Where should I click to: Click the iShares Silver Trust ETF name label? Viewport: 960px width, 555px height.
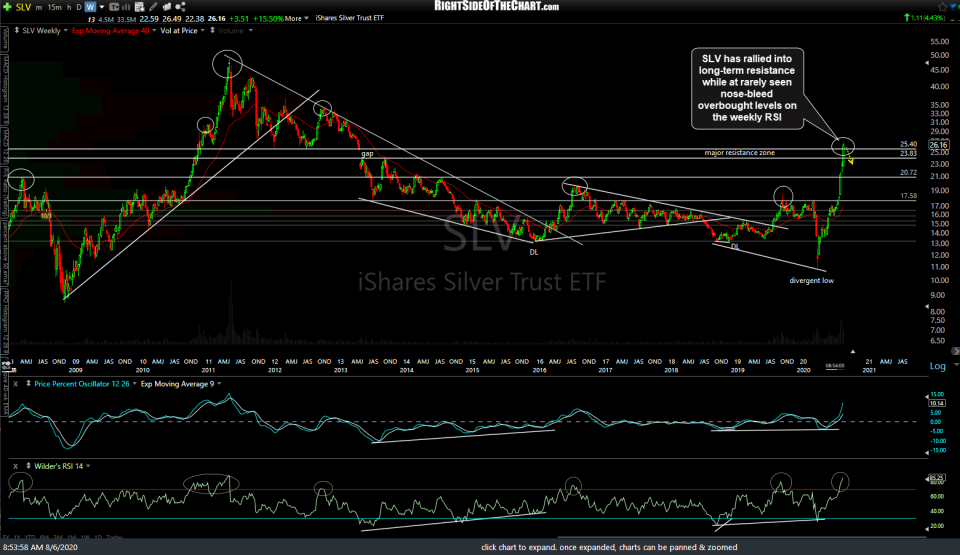pyautogui.click(x=350, y=18)
